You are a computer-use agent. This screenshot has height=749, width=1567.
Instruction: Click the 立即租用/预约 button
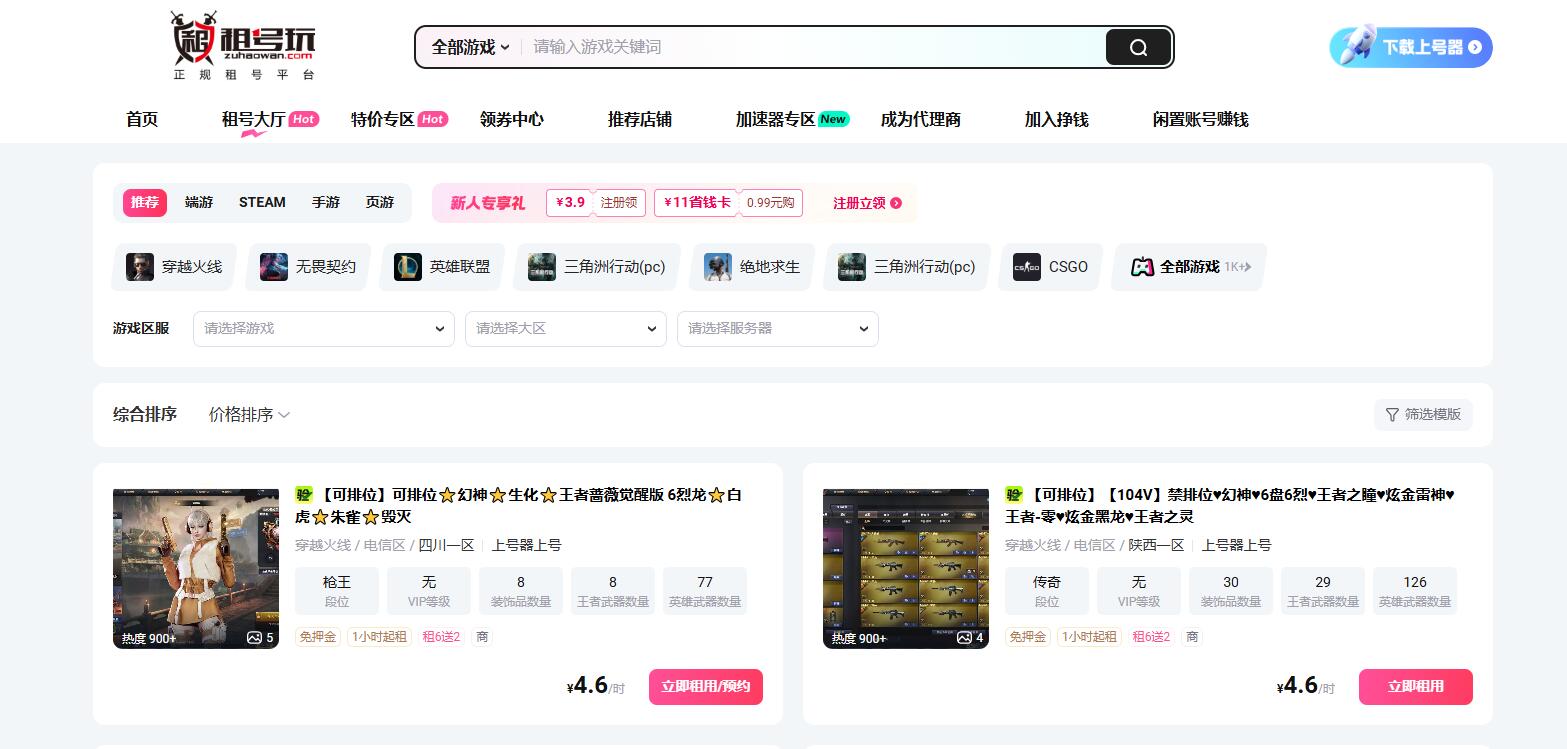tap(706, 687)
